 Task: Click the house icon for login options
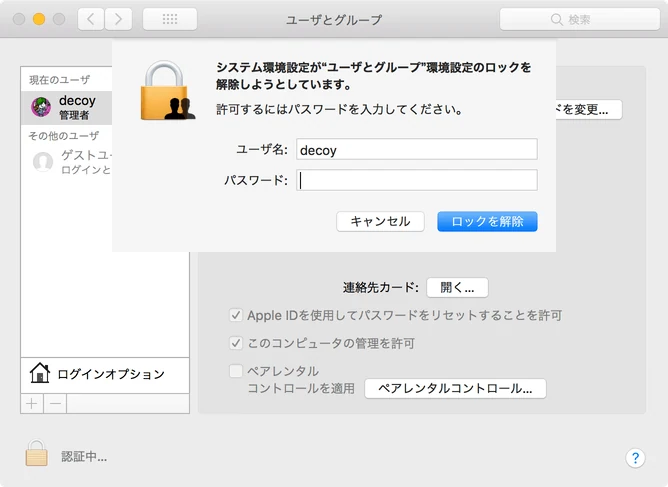tap(40, 373)
